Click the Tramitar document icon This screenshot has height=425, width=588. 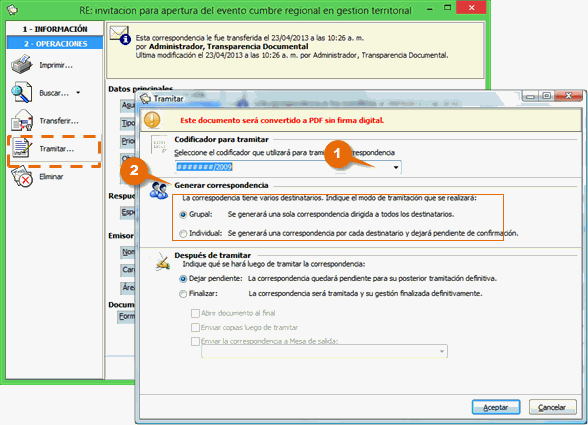[x=22, y=147]
